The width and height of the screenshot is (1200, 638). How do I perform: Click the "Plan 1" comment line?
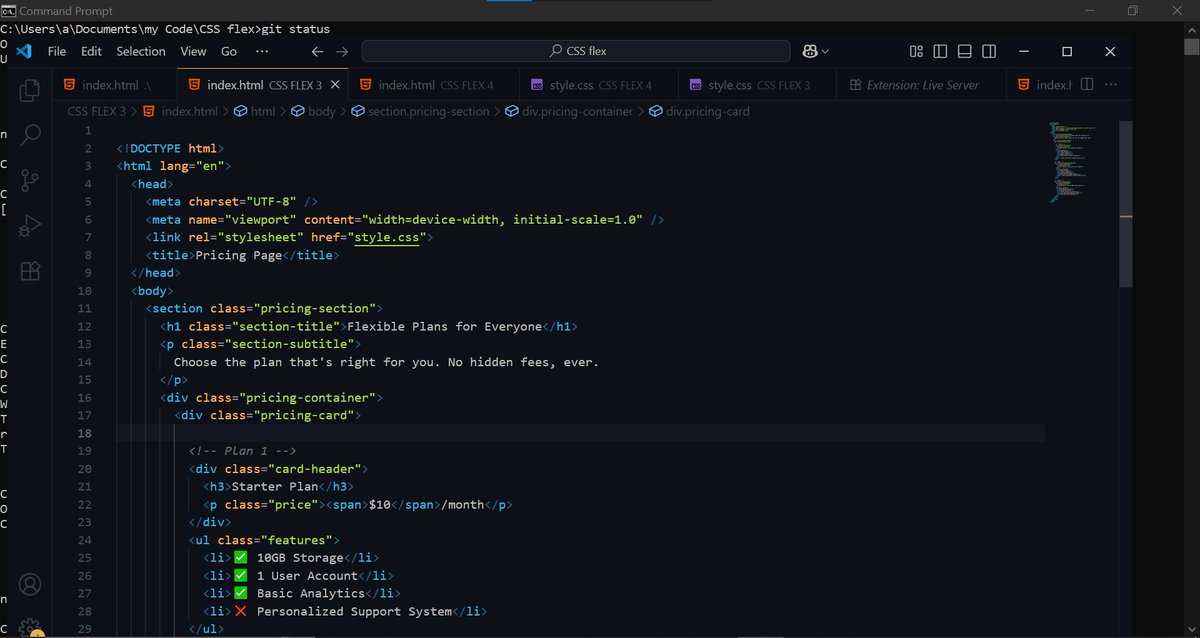[x=242, y=451]
